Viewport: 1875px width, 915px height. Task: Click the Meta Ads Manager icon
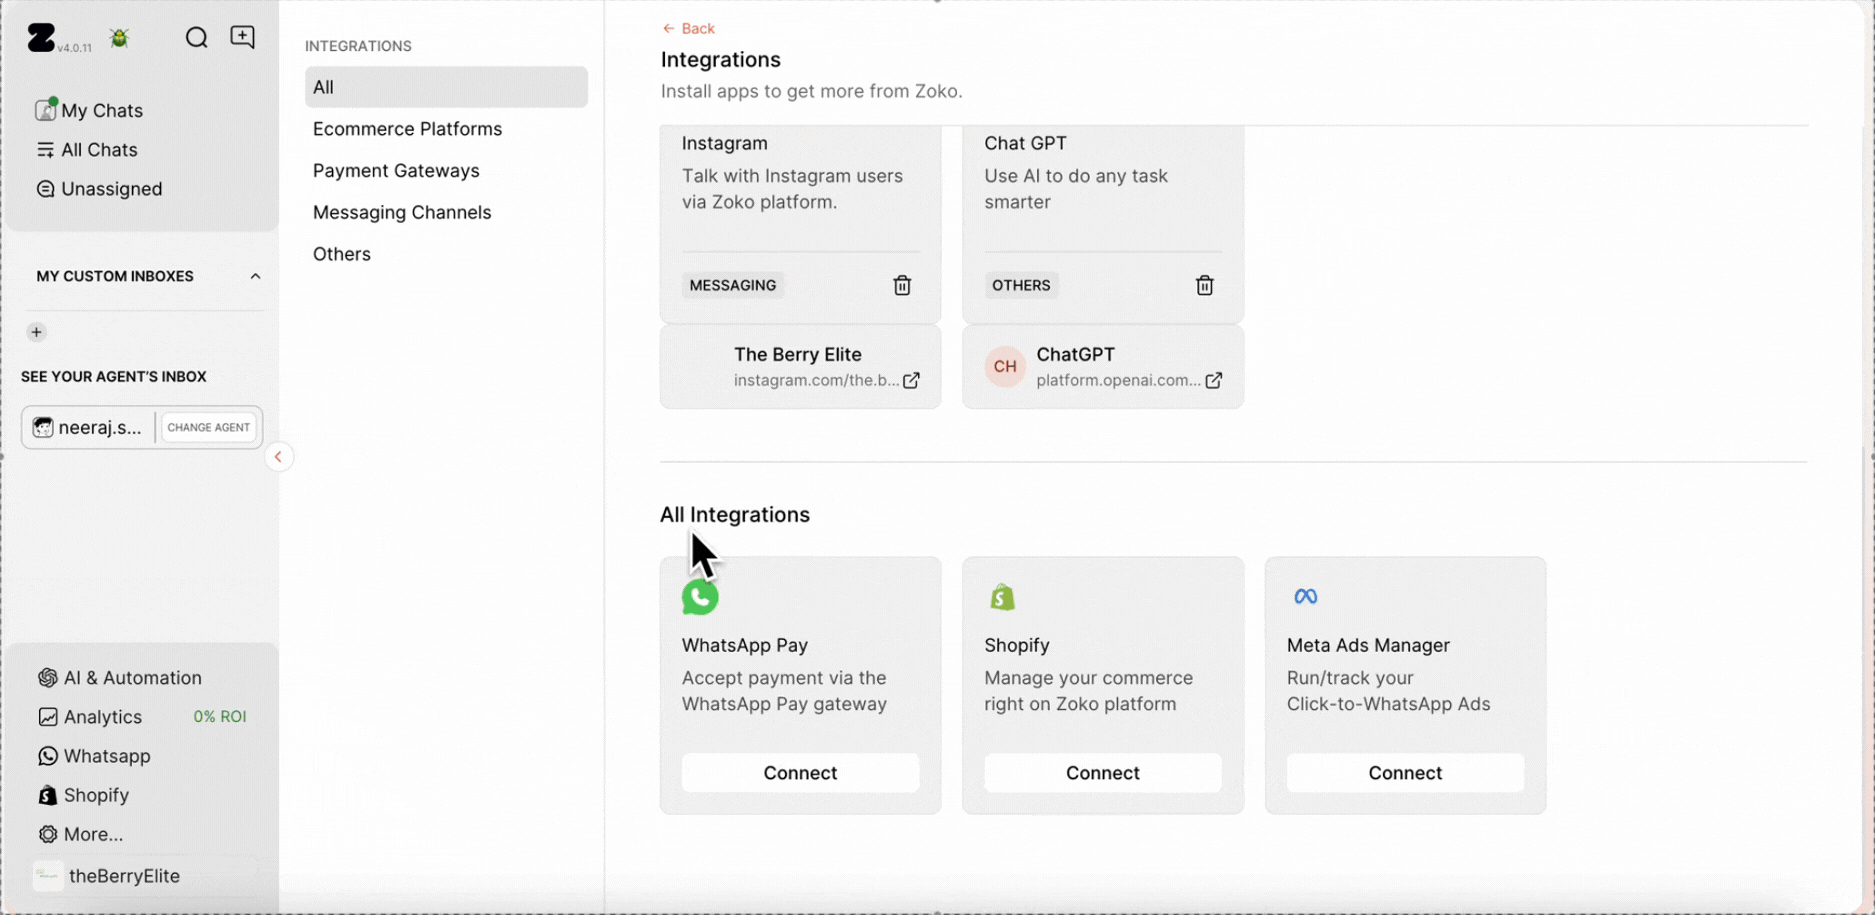pyautogui.click(x=1305, y=597)
